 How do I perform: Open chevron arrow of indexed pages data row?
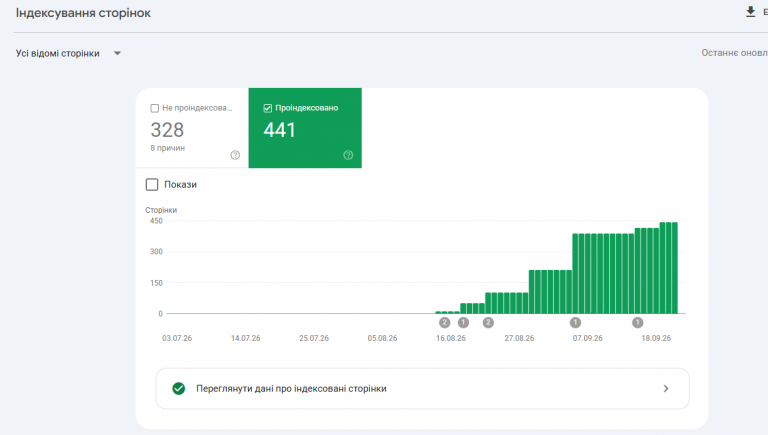point(666,388)
